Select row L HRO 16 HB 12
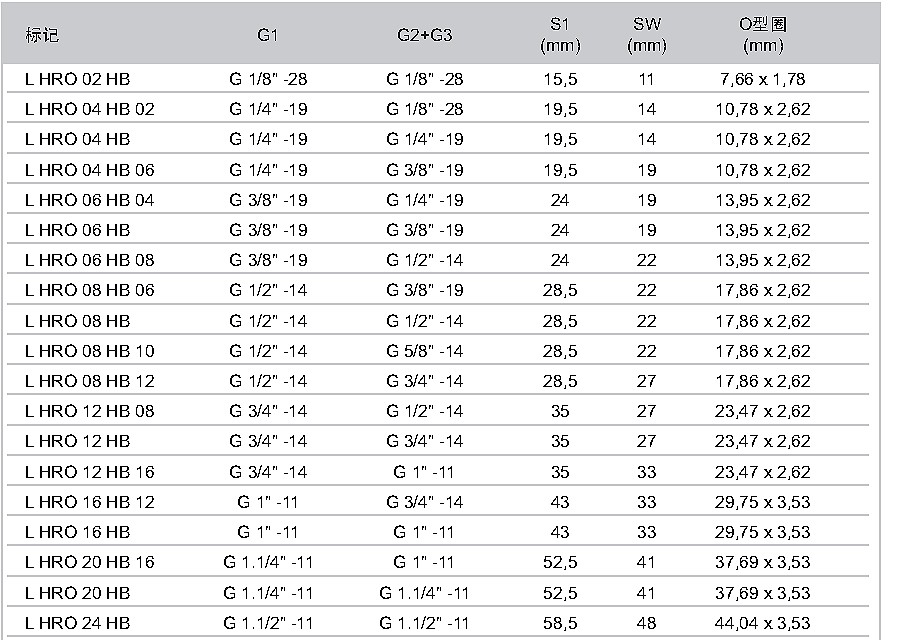 point(438,502)
